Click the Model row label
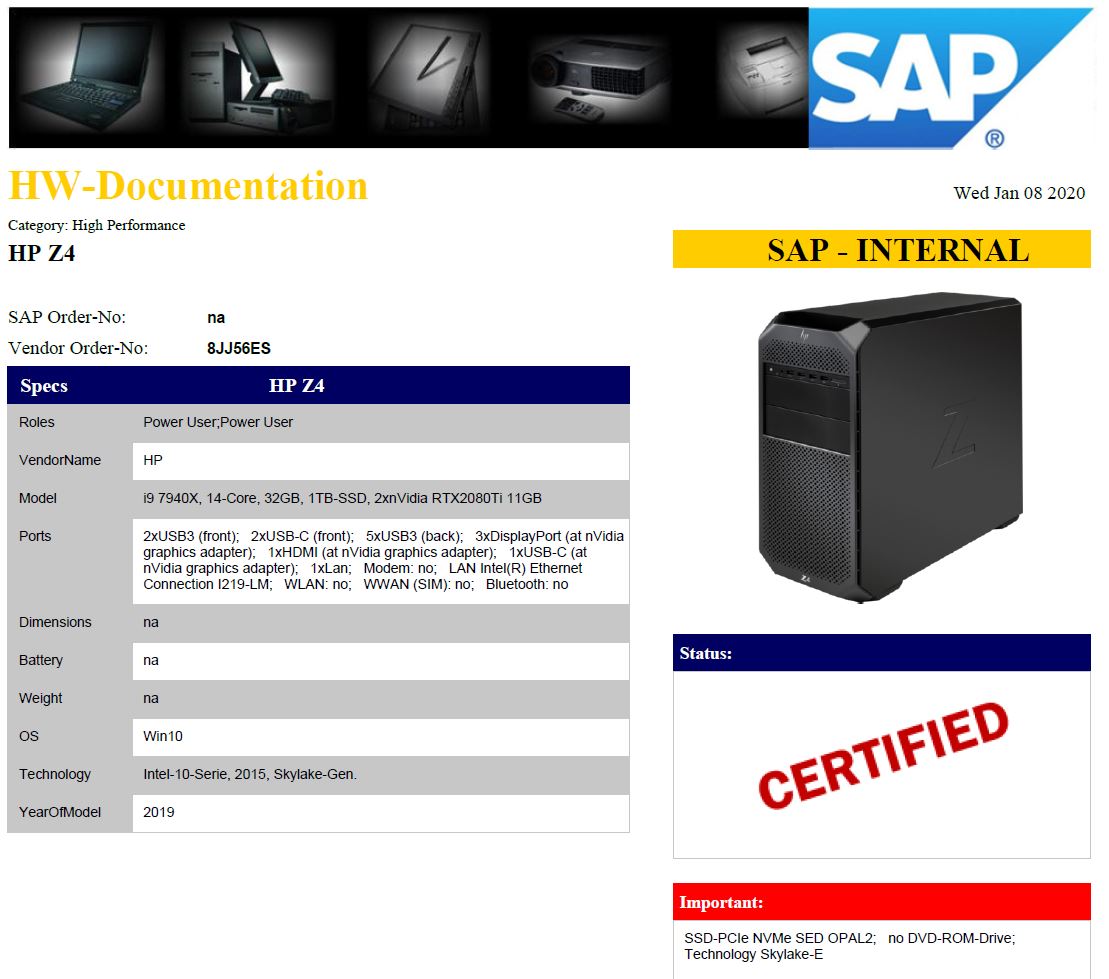The height and width of the screenshot is (979, 1109). click(37, 498)
